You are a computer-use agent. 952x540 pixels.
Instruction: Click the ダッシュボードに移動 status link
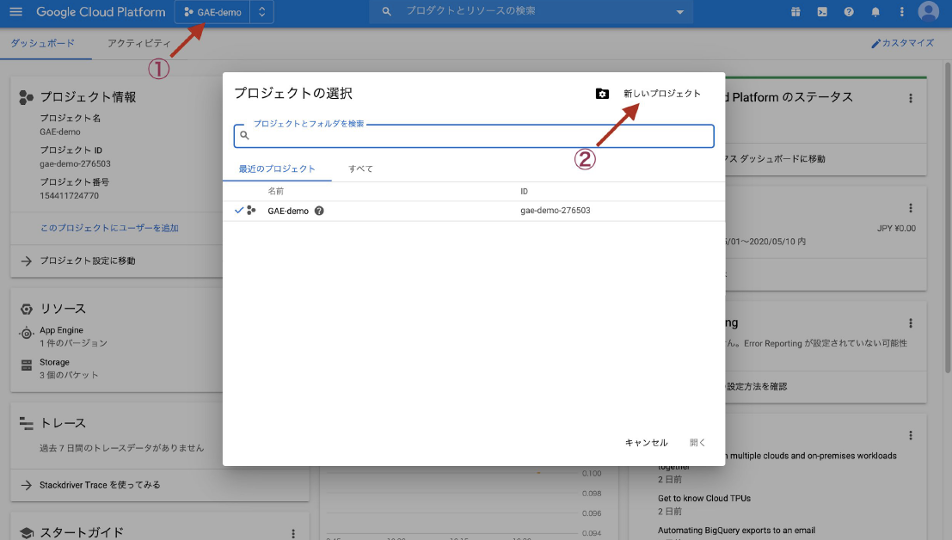coord(775,159)
